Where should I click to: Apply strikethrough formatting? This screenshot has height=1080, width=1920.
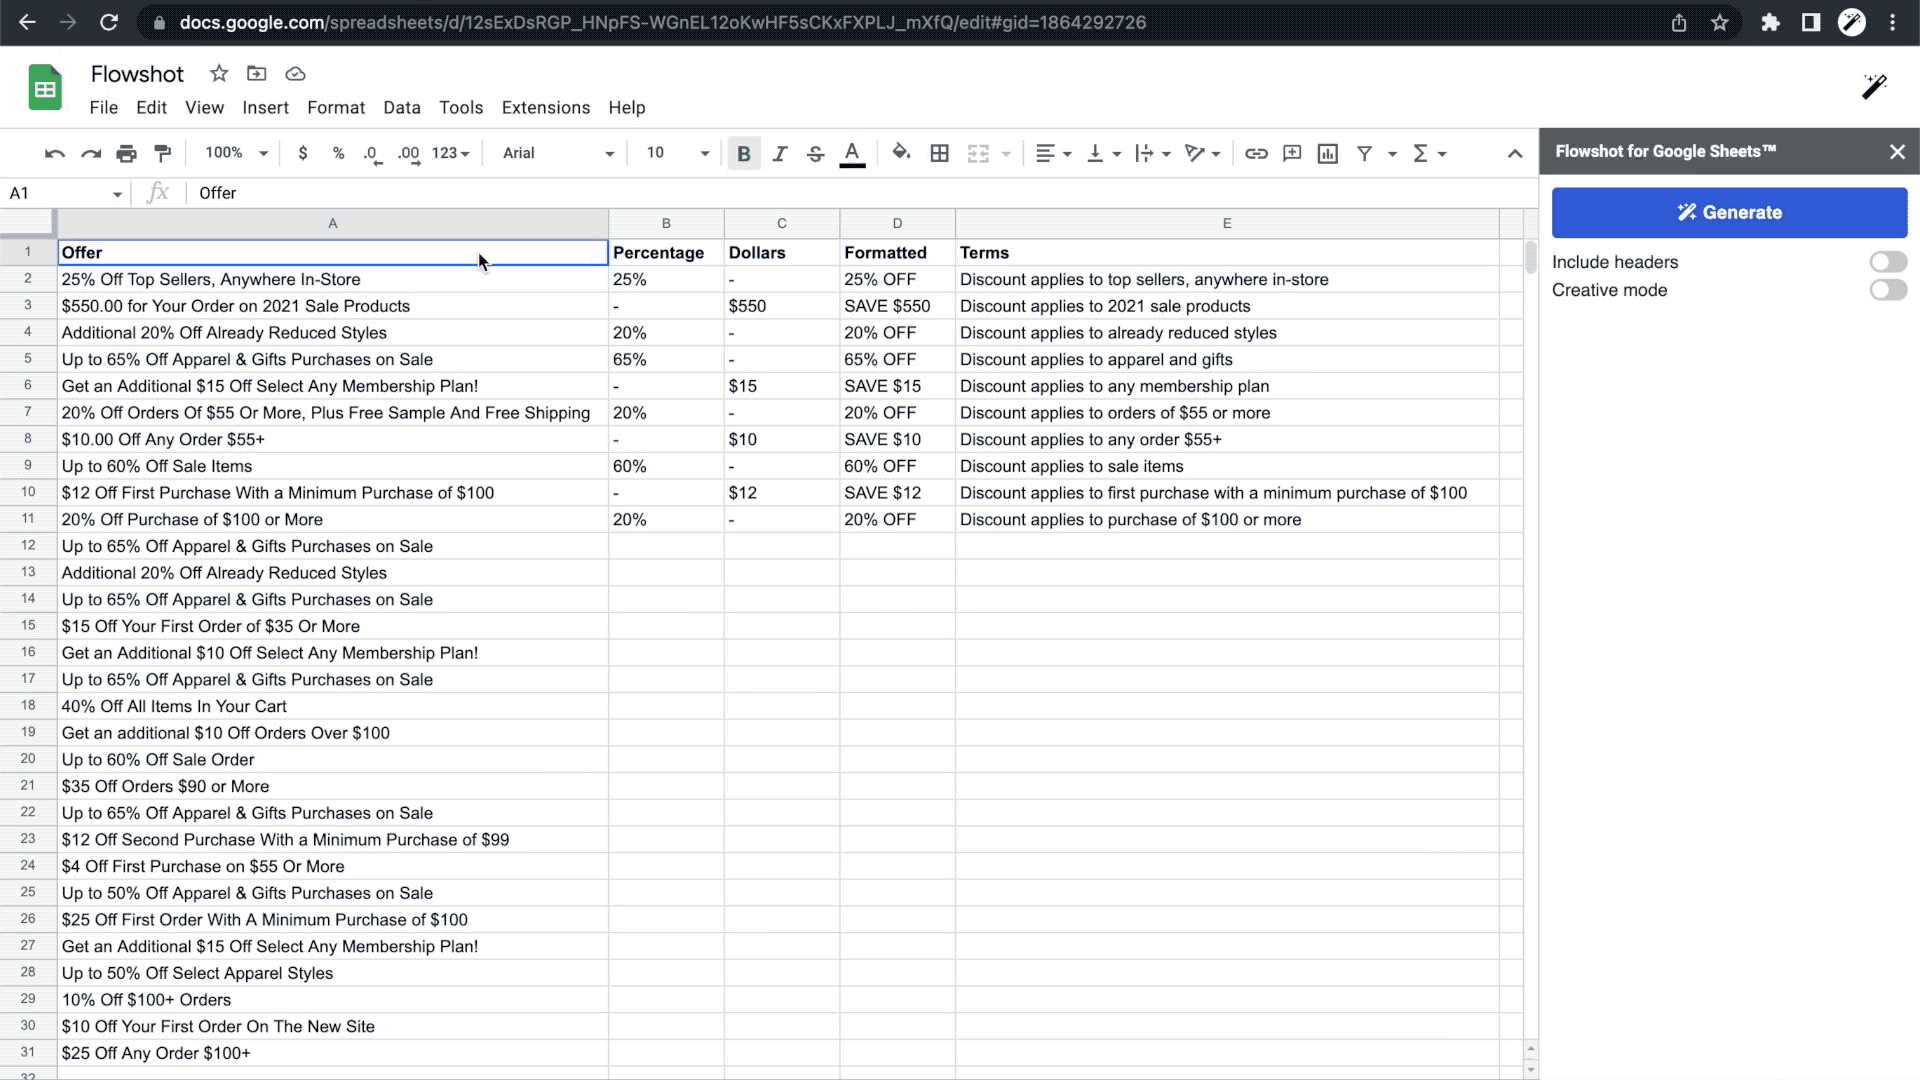tap(815, 153)
